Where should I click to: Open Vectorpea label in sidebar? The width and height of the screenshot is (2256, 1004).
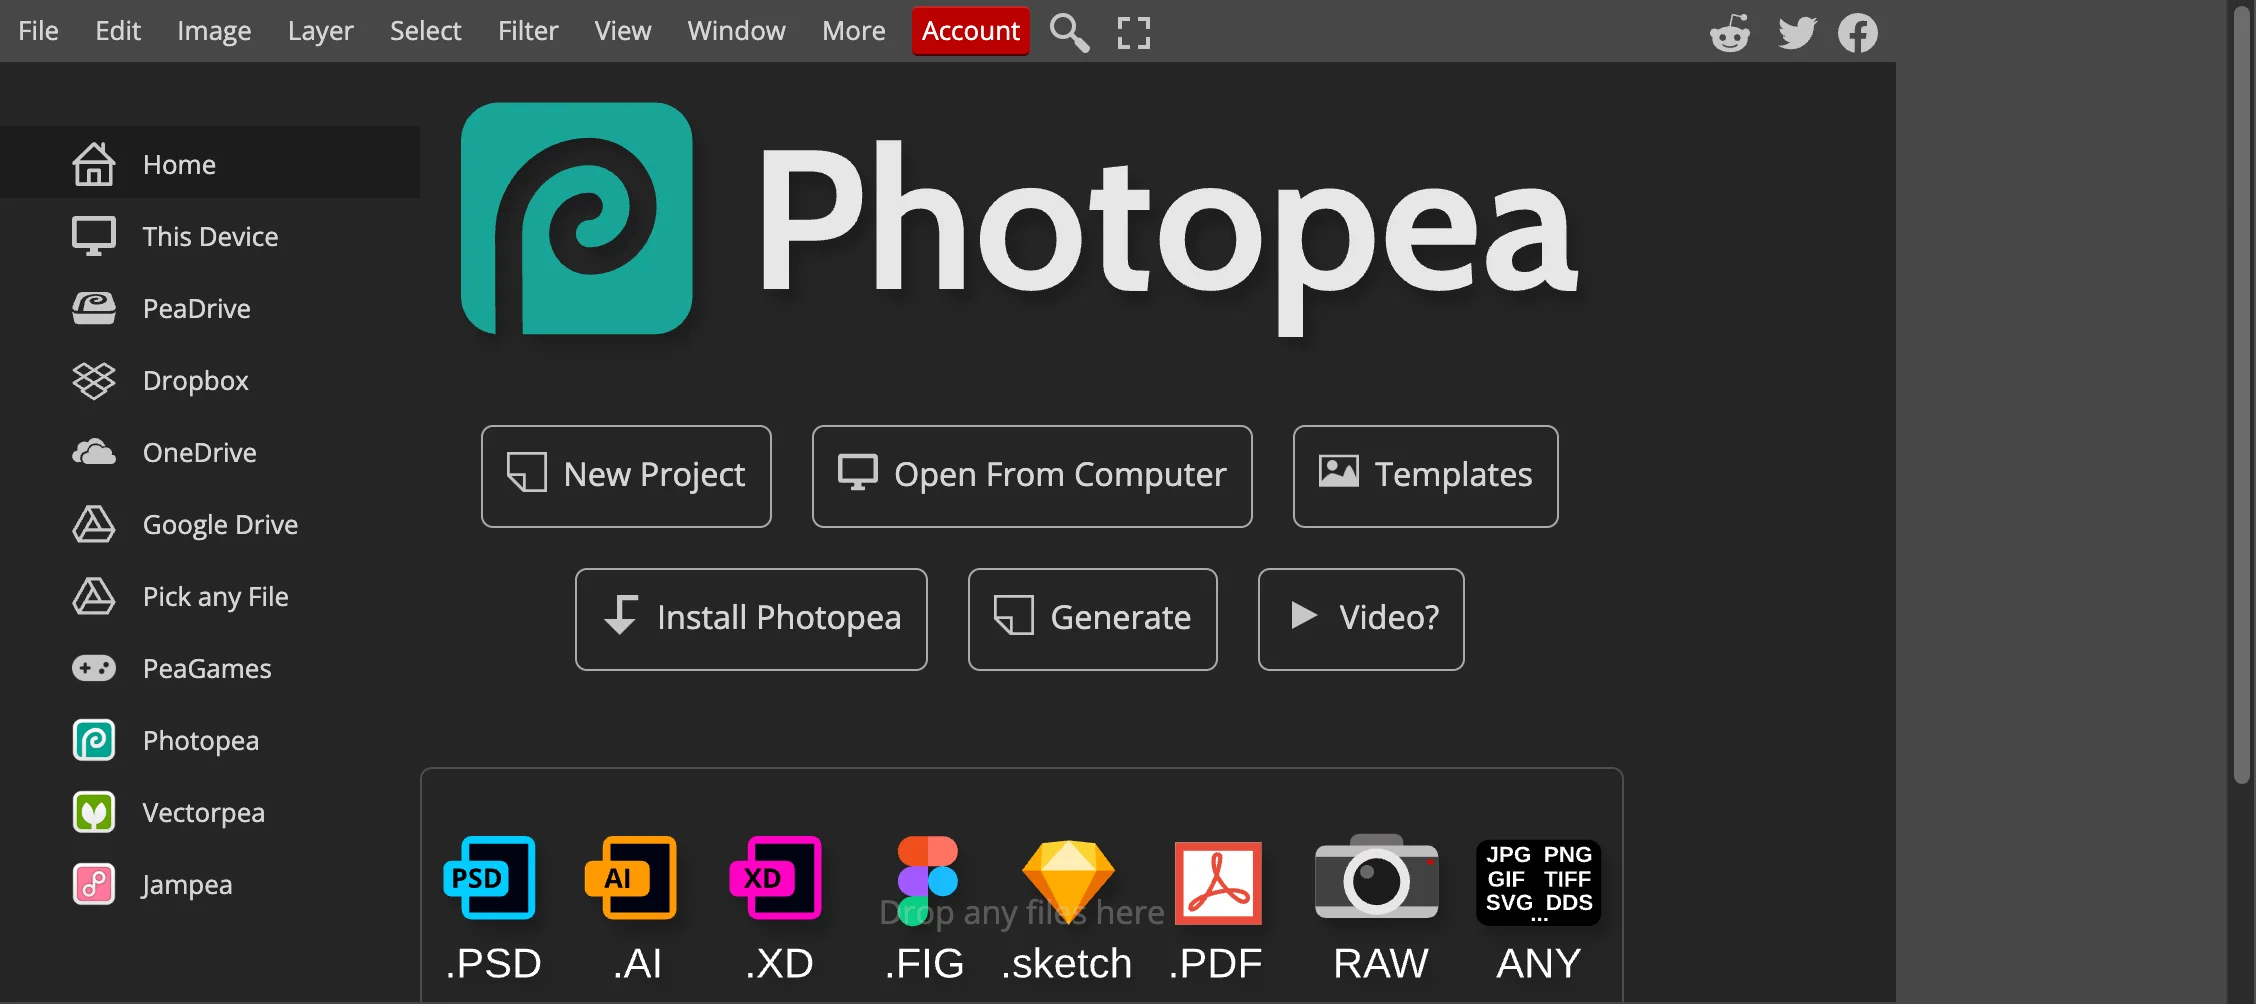204,812
